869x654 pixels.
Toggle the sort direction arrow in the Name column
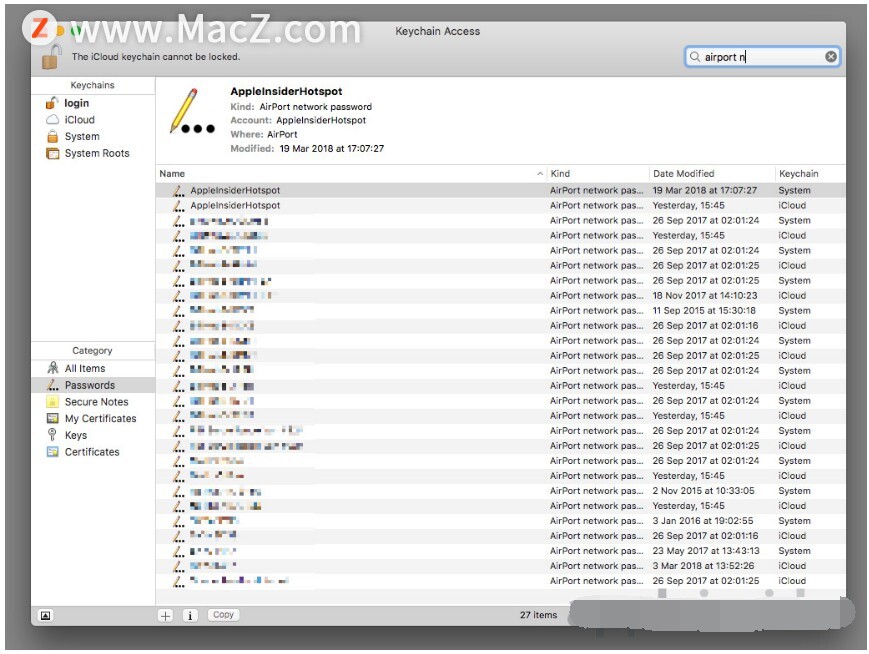(x=540, y=173)
